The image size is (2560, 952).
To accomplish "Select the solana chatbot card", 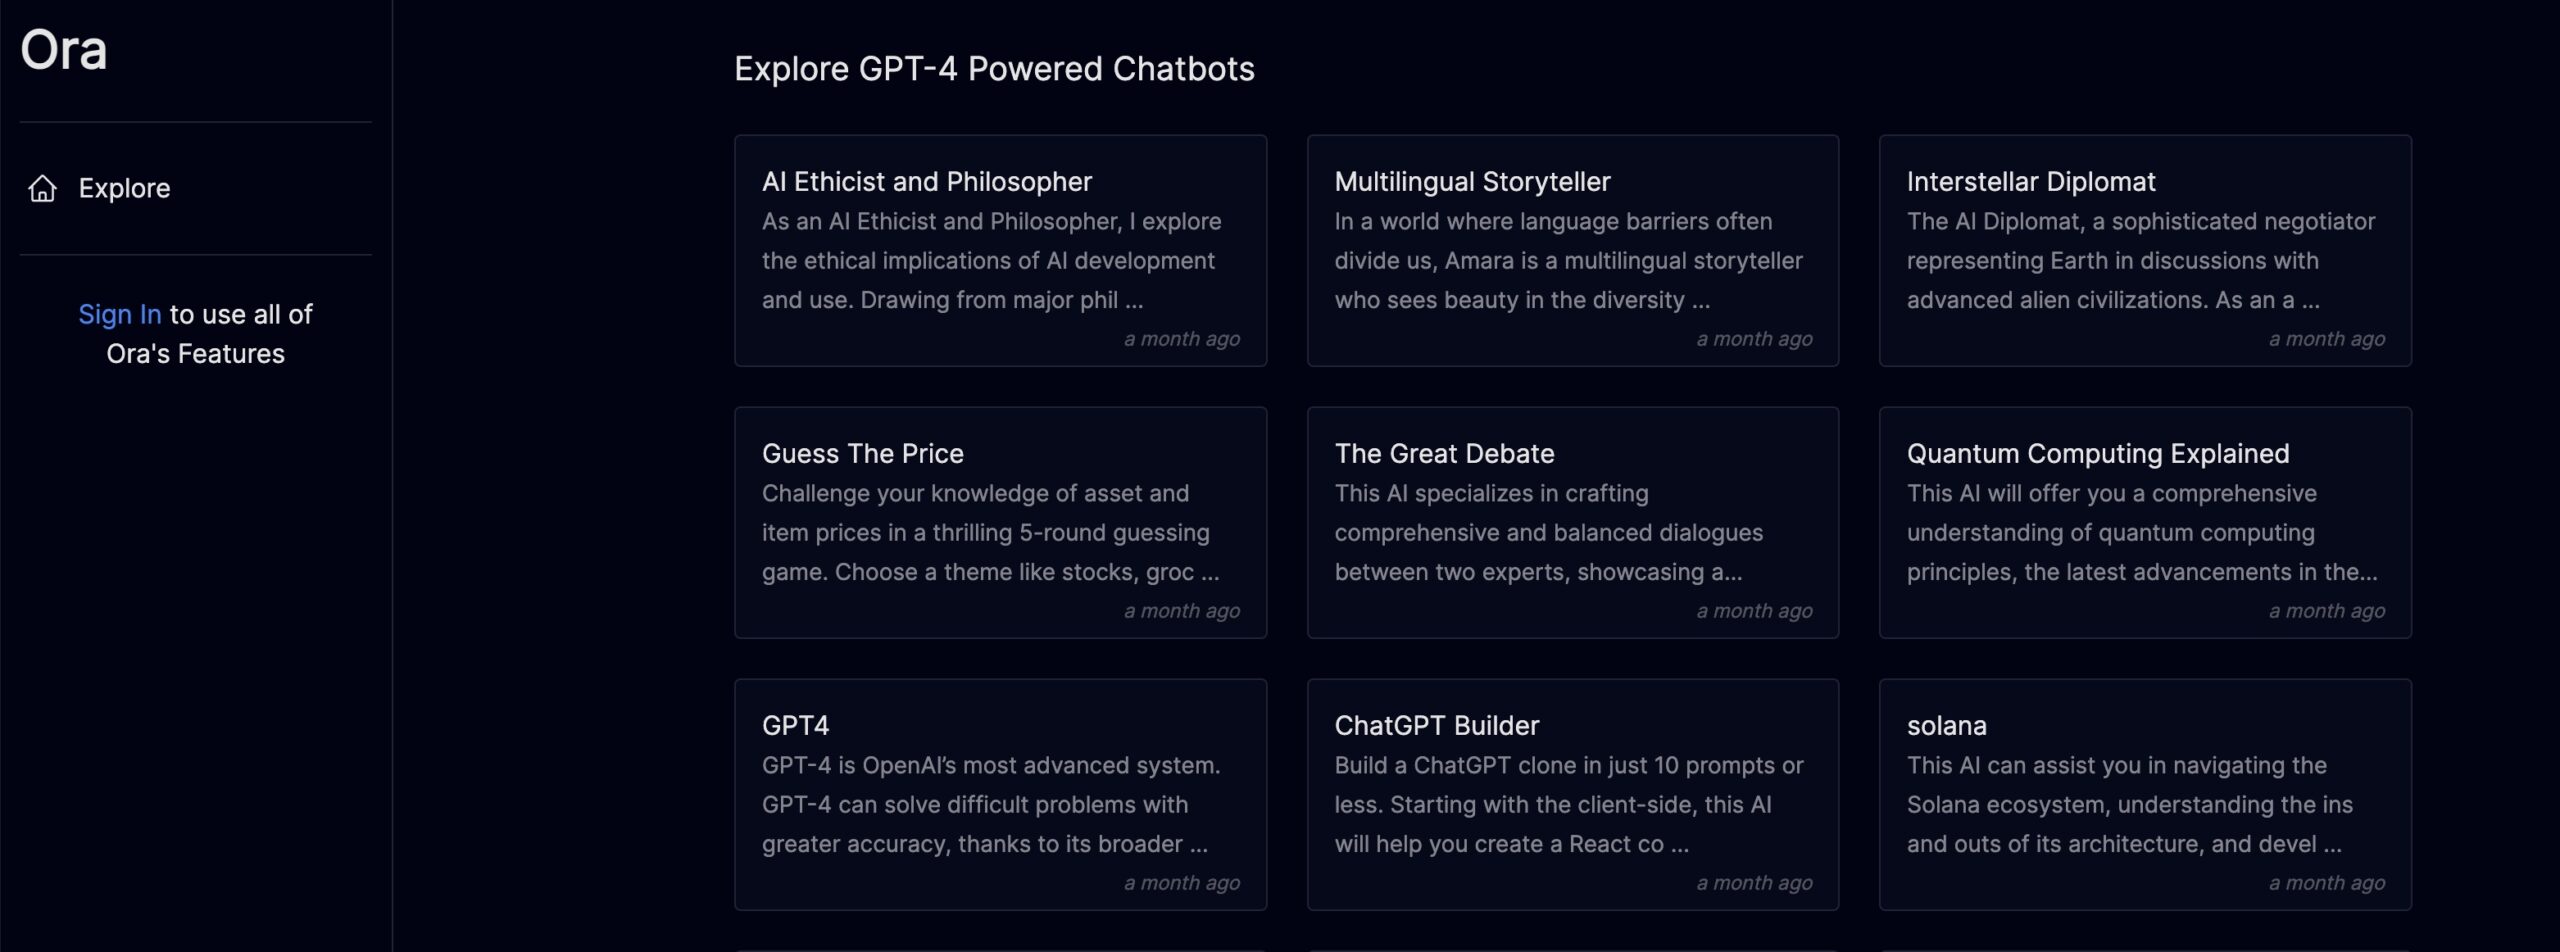I will [2145, 794].
